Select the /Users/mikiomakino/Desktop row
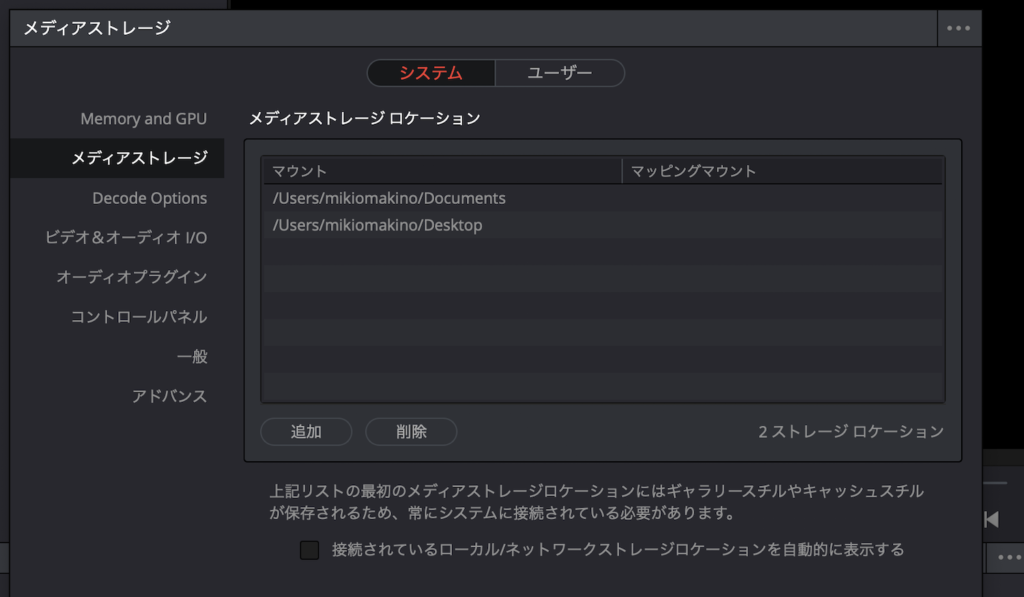Image resolution: width=1024 pixels, height=597 pixels. point(603,225)
